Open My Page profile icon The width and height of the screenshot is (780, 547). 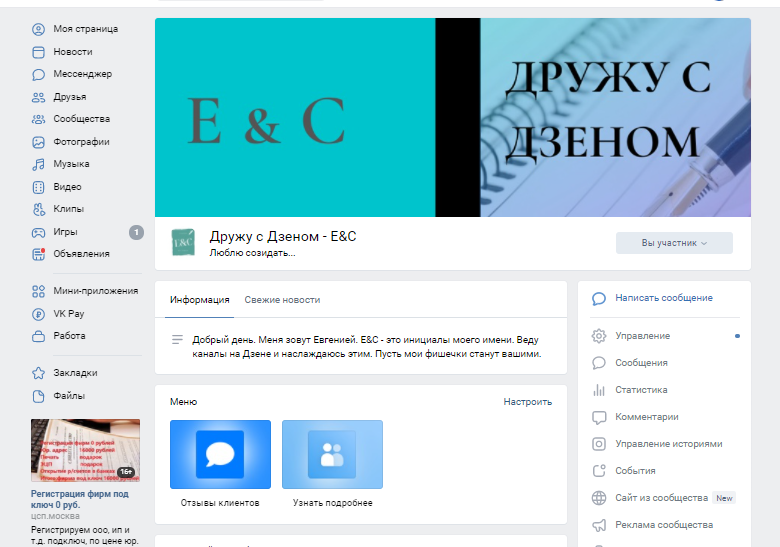[x=38, y=29]
